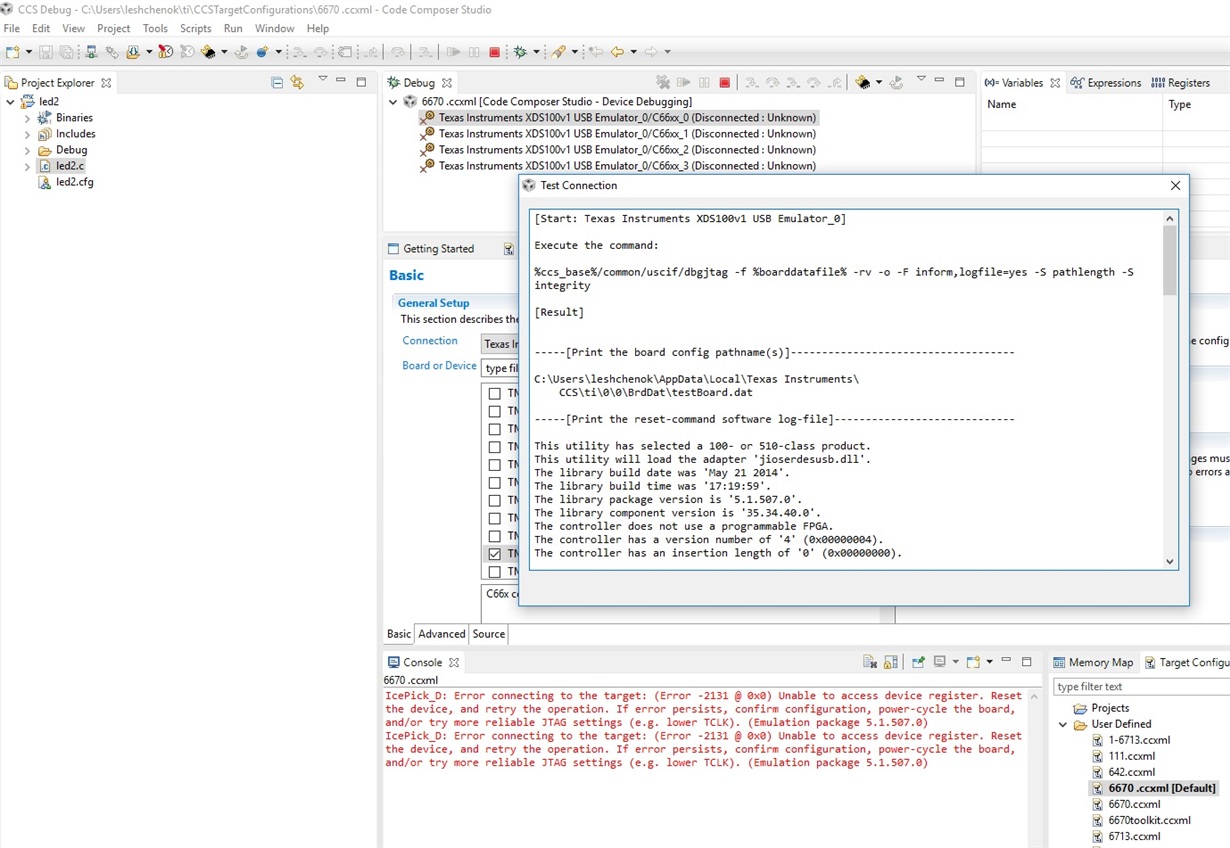Click the Suspend icon in main toolbar
This screenshot has height=848, width=1230.
pyautogui.click(x=474, y=52)
